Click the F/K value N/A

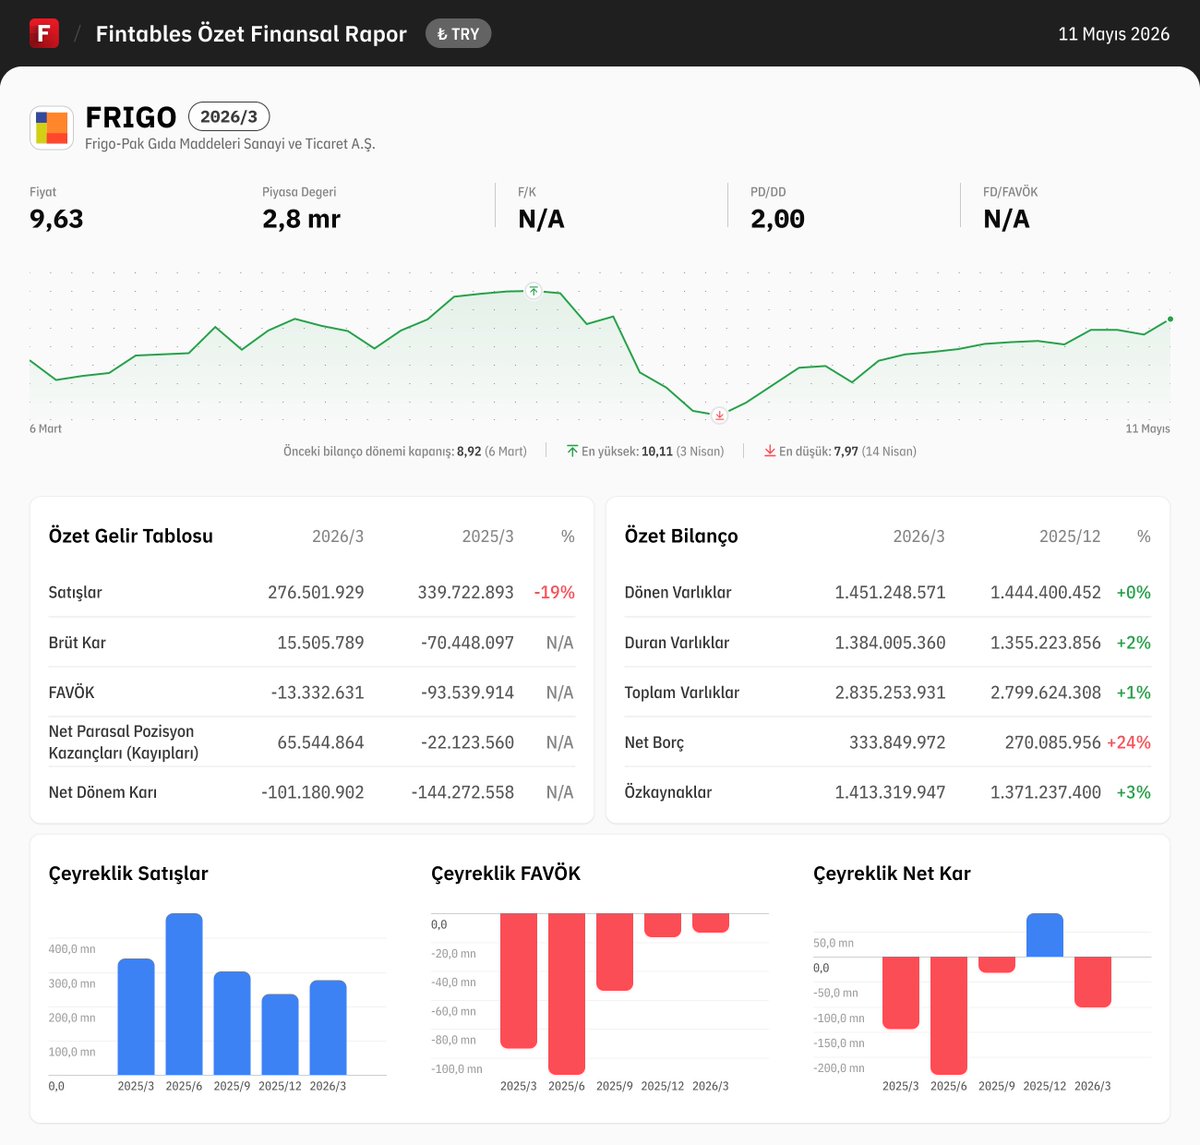tap(541, 219)
